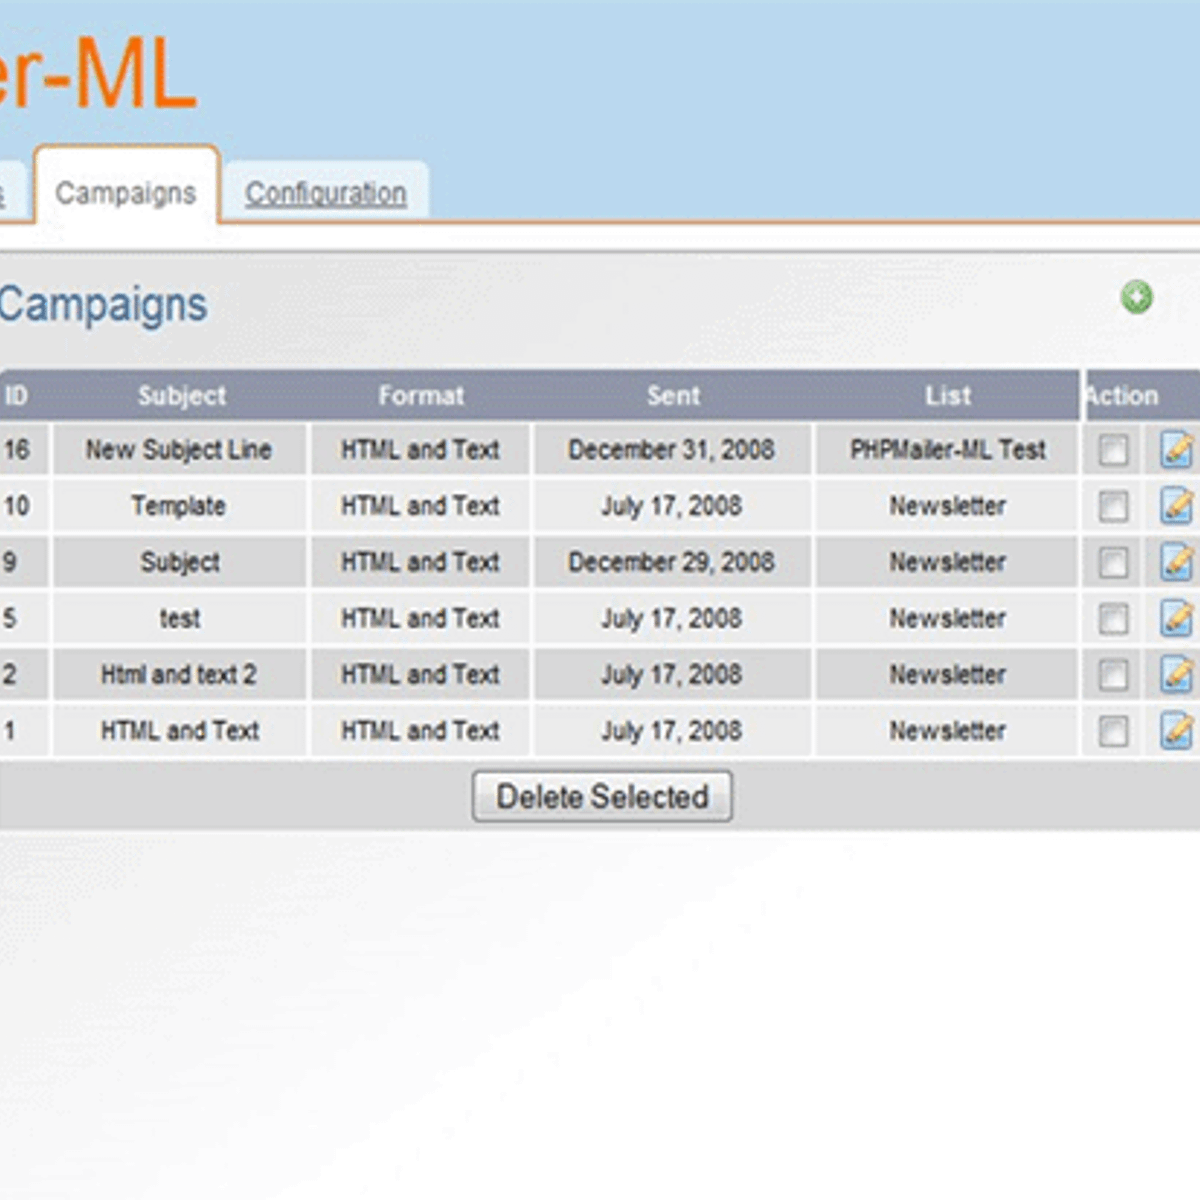Click the Format column header
Viewport: 1200px width, 1200px height.
(x=421, y=396)
